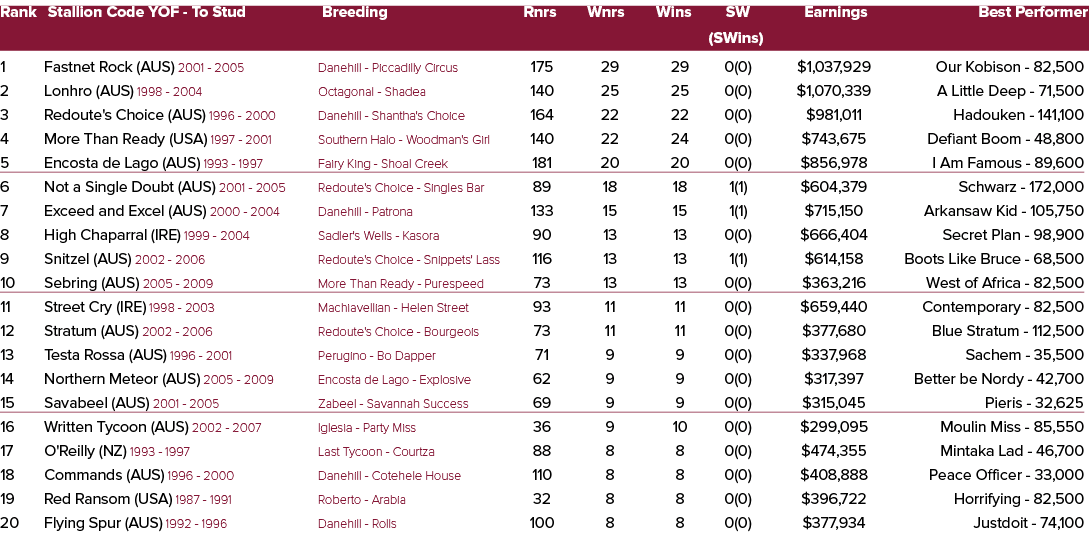
Task: Select stallion Exceed and Excel (AUS)
Action: click(x=125, y=211)
